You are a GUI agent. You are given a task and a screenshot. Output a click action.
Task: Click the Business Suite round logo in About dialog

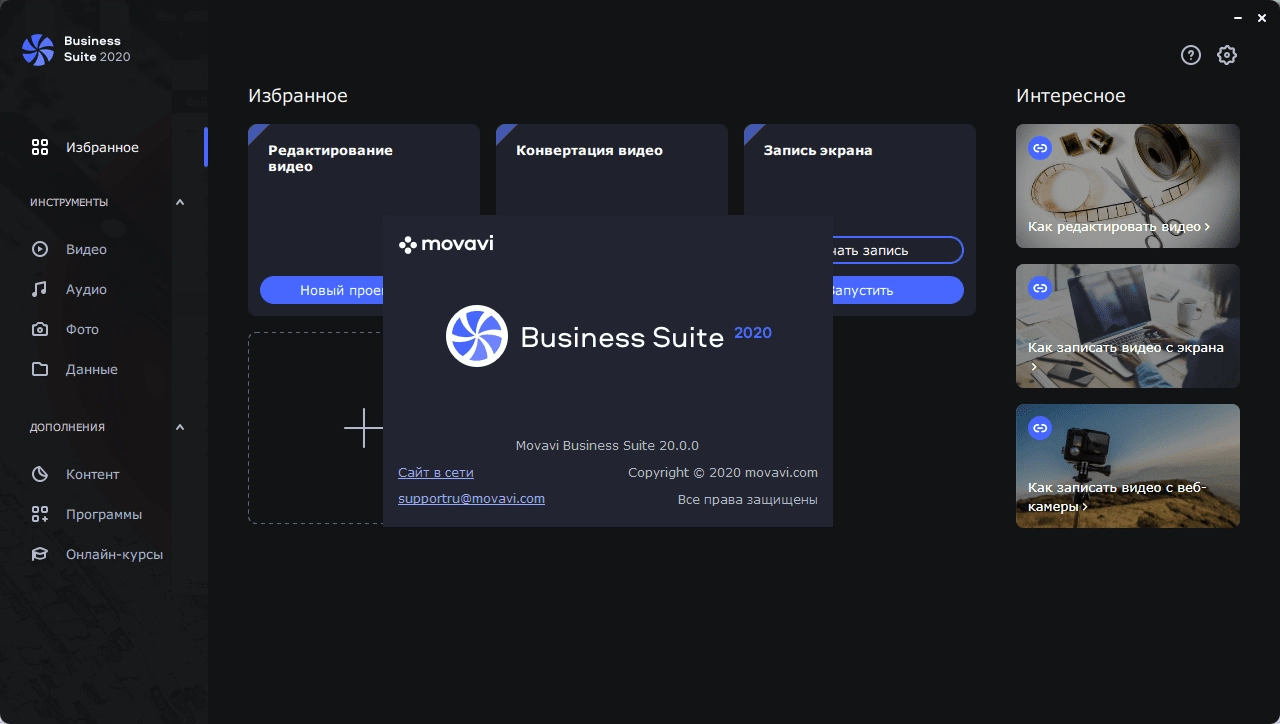(x=477, y=336)
